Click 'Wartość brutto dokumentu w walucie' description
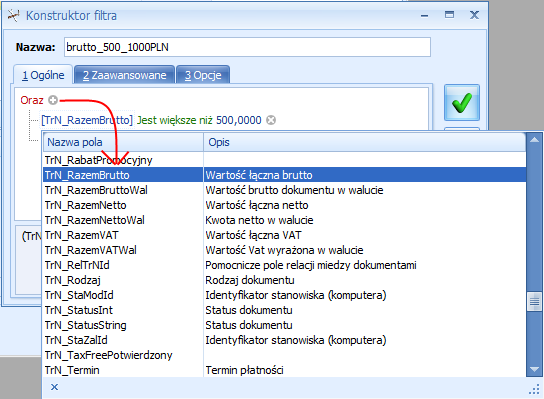The width and height of the screenshot is (544, 399). coord(294,190)
